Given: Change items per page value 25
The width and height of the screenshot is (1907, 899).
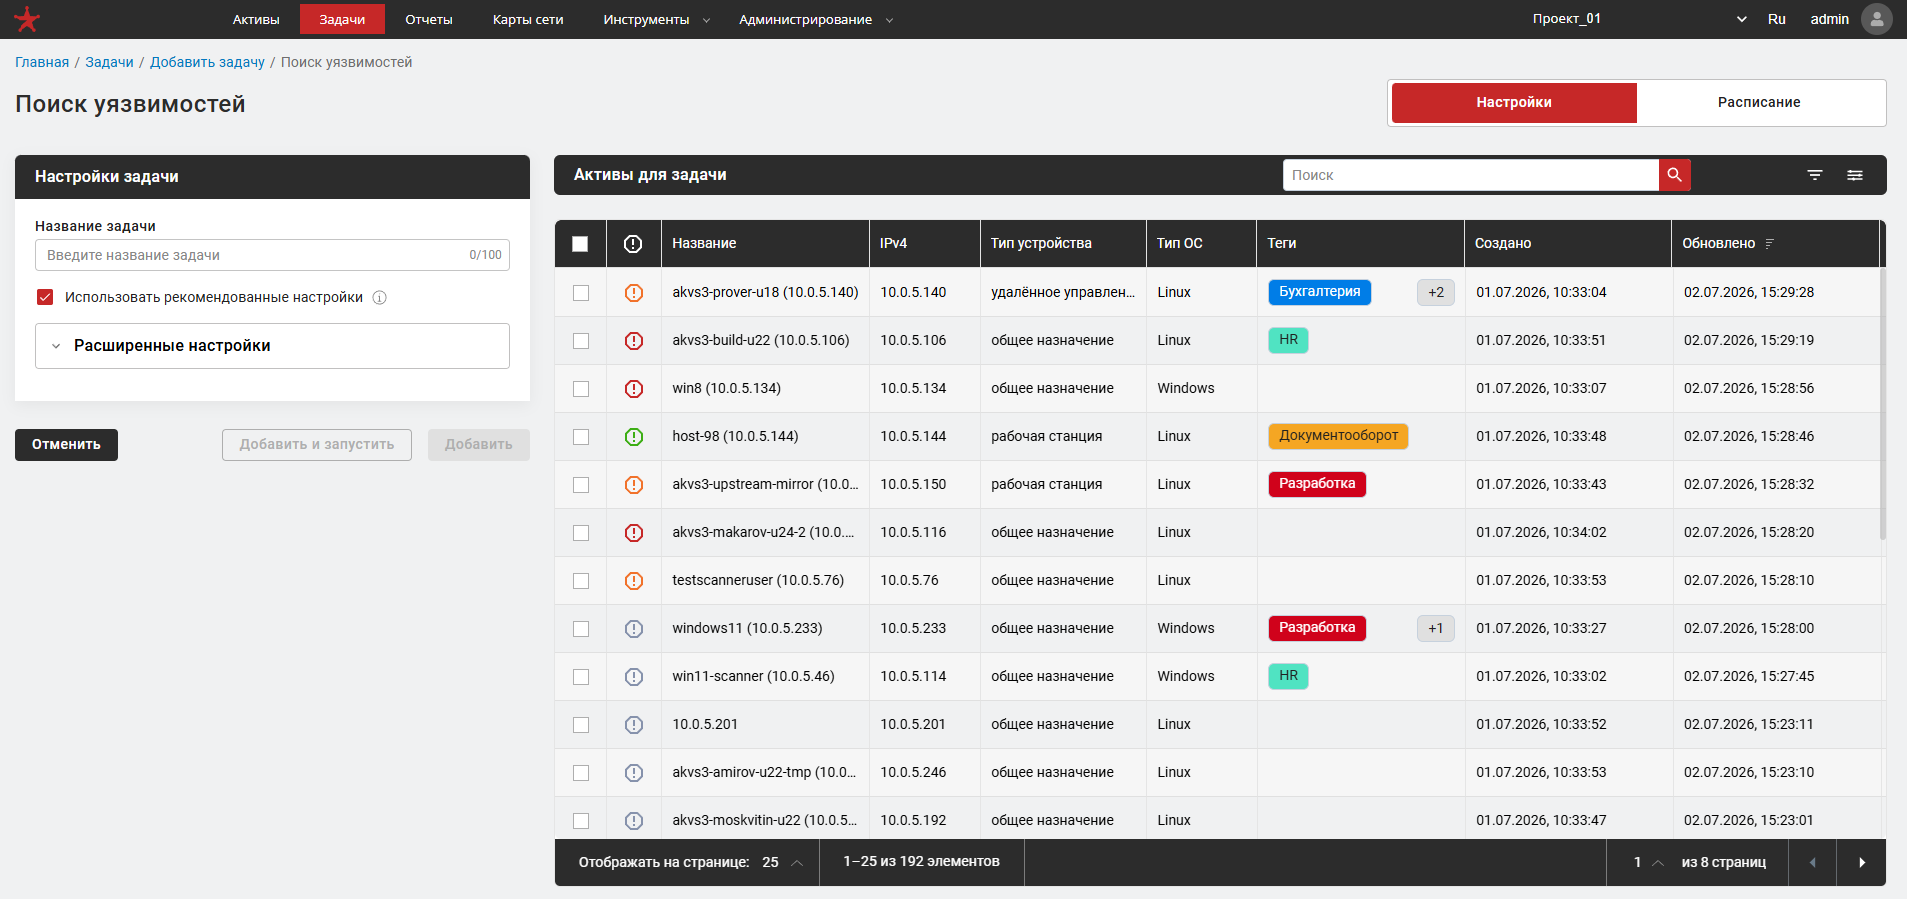Looking at the screenshot, I should click(783, 862).
